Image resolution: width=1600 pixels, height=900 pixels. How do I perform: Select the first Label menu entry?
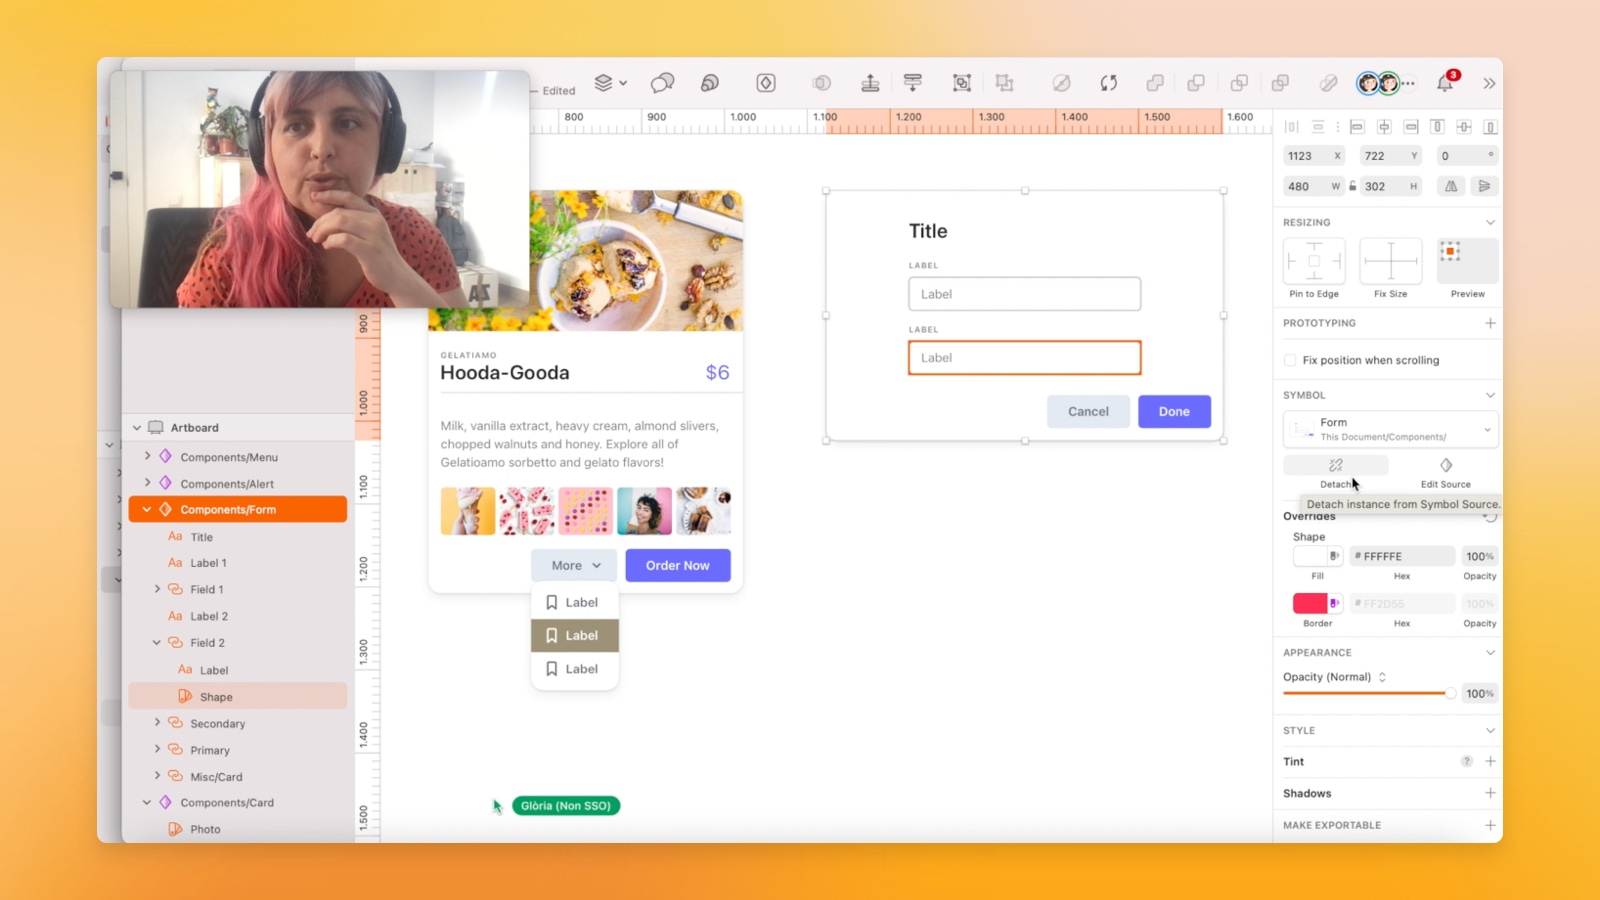tap(574, 602)
